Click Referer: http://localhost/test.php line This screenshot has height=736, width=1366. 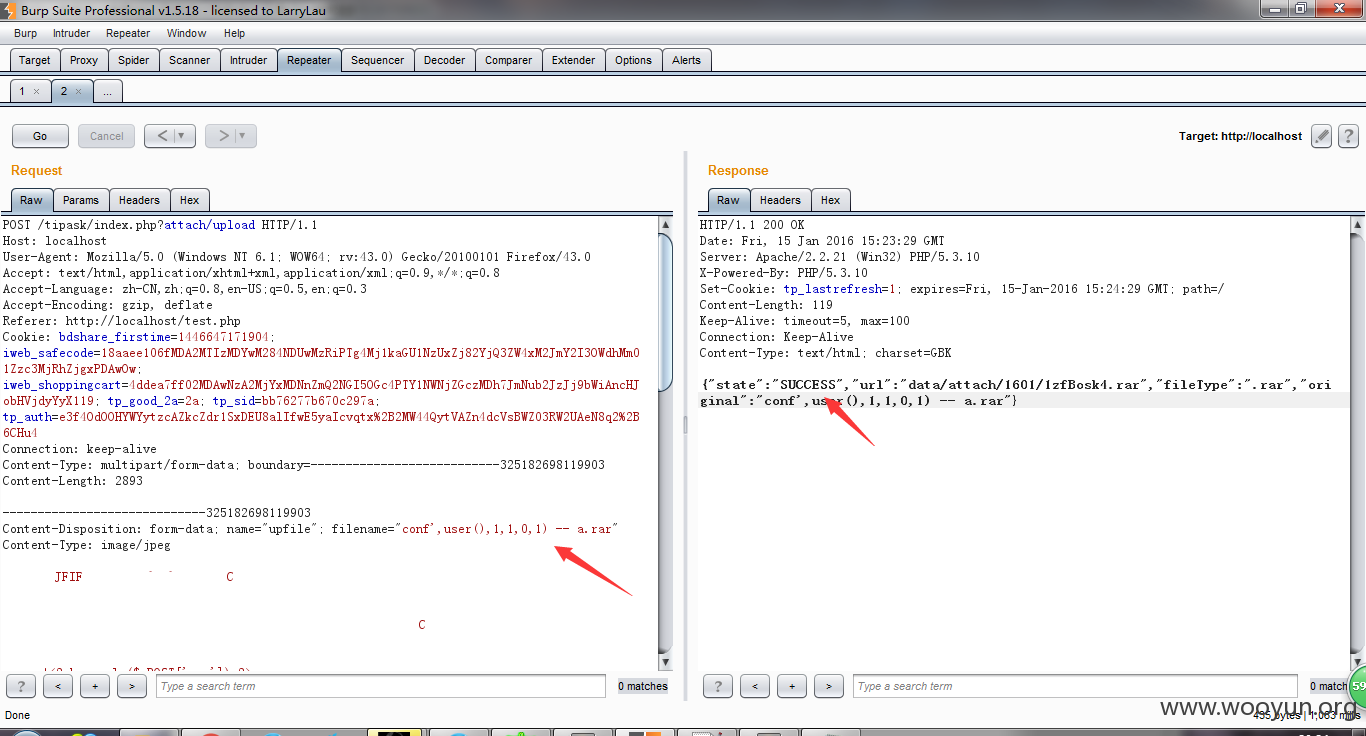pos(121,321)
